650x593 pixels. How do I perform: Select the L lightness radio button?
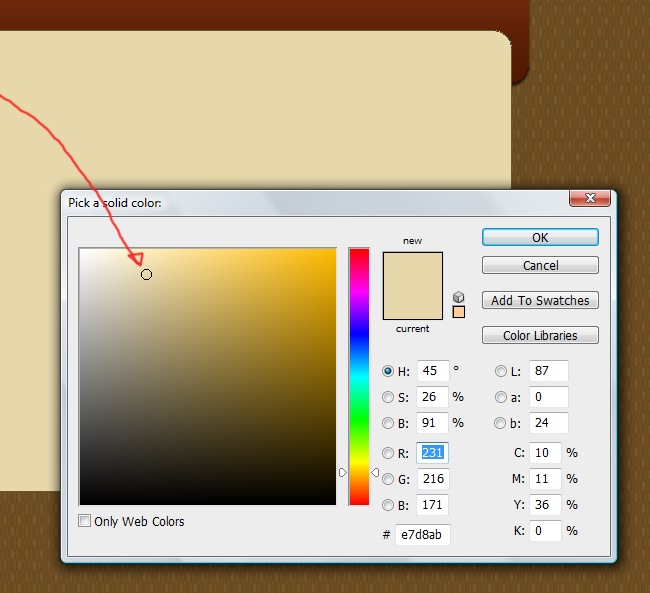[x=501, y=371]
